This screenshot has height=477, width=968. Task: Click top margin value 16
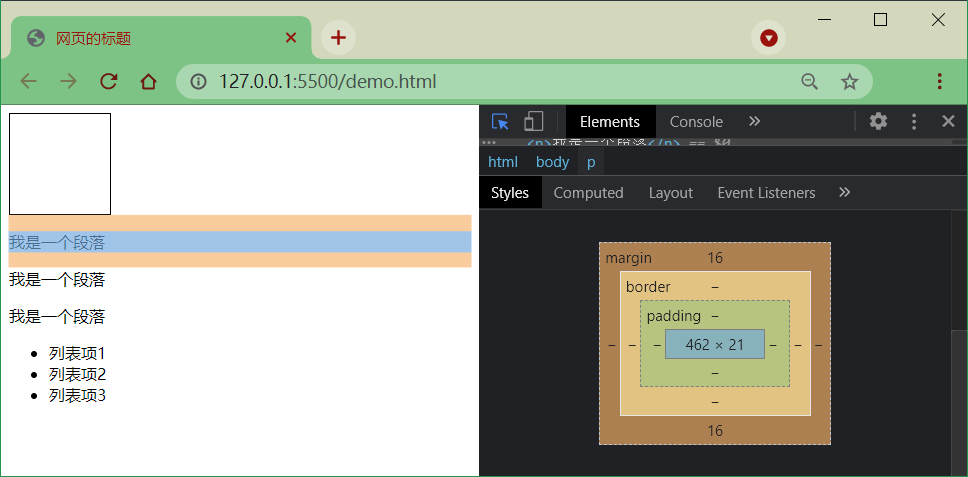715,258
